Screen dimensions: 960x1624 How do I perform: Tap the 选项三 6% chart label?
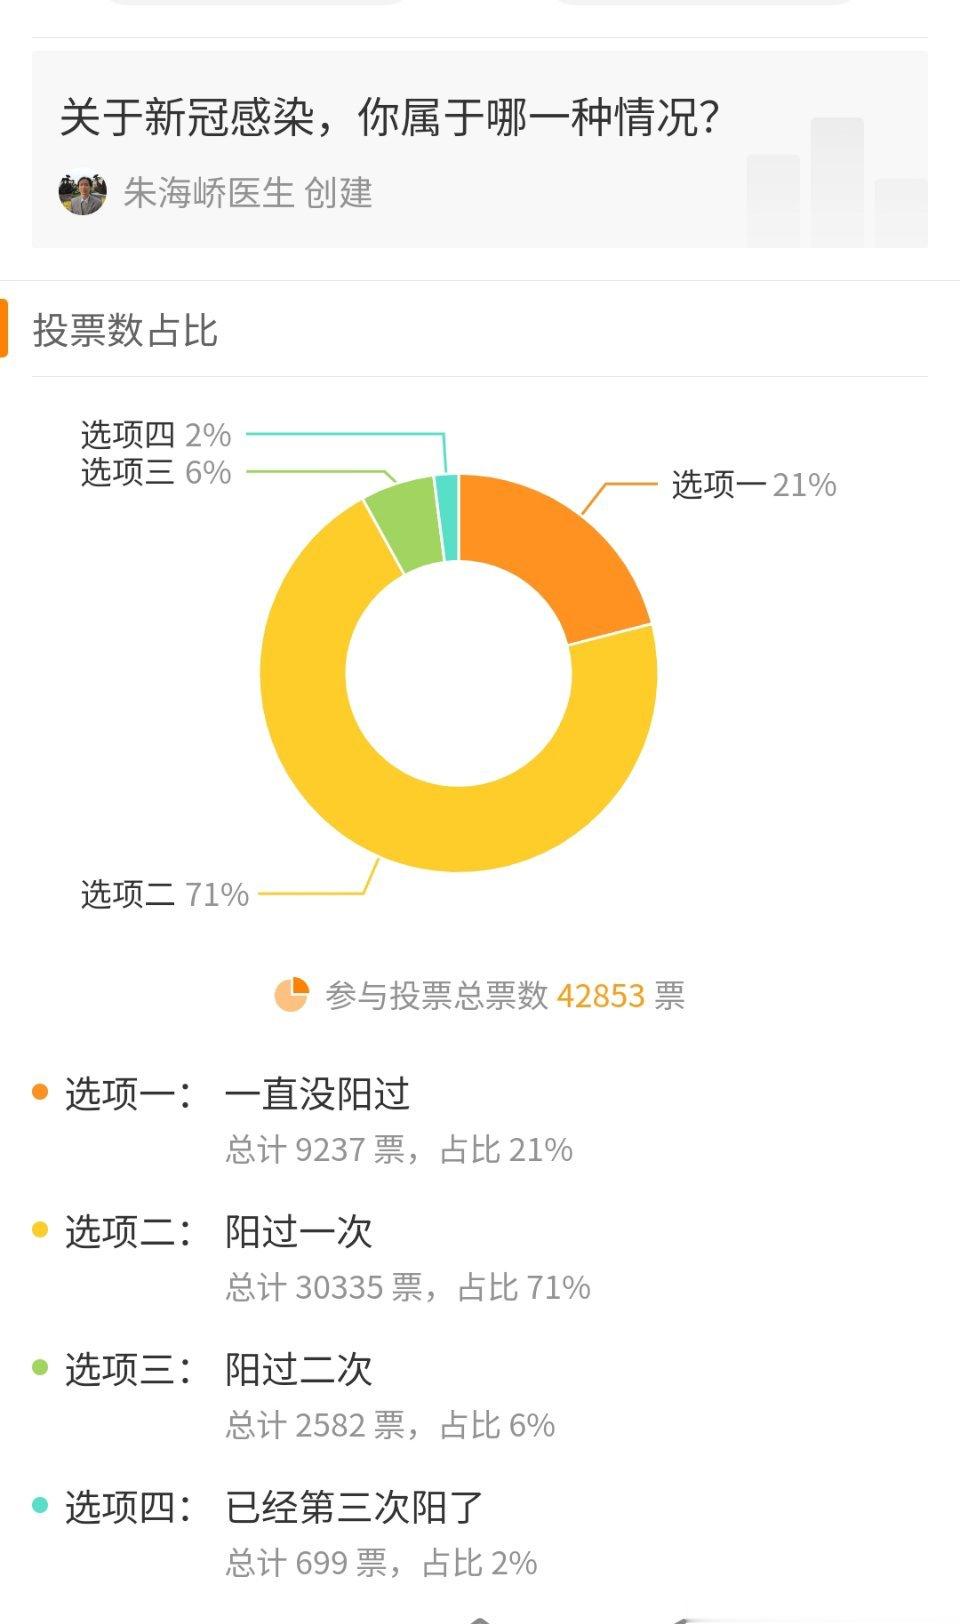click(x=156, y=472)
